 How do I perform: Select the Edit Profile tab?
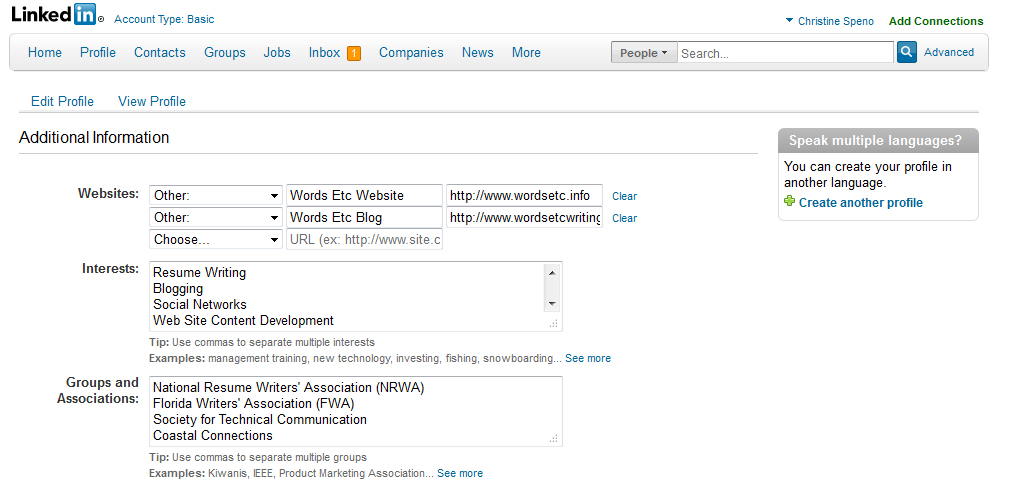[x=62, y=101]
